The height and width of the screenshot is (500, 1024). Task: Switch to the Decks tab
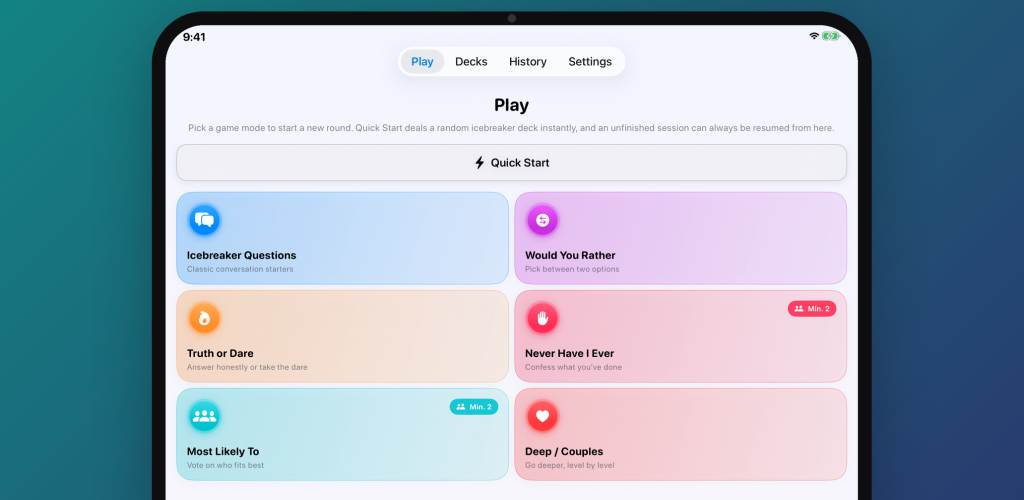471,61
